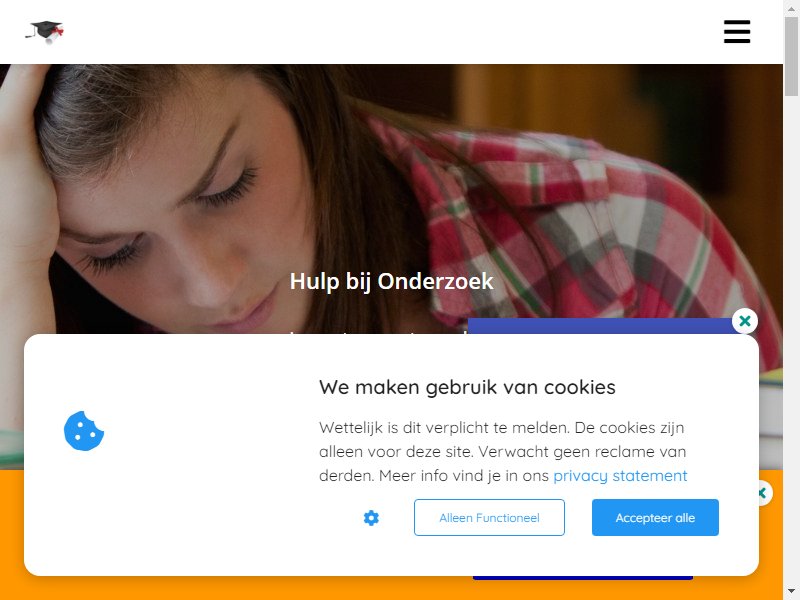This screenshot has width=800, height=600.
Task: Choose the "Alleen Functioneel" cookies option
Action: tap(489, 517)
